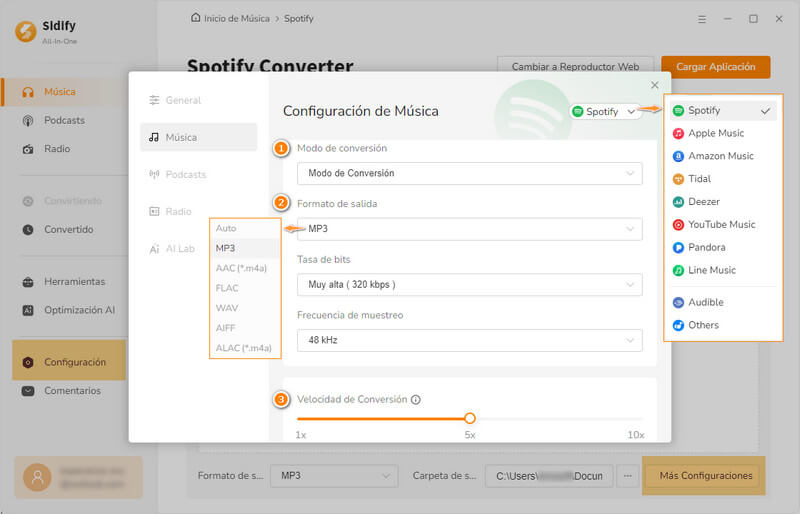The width and height of the screenshot is (800, 514).
Task: Select Auto output format option
Action: [x=245, y=228]
